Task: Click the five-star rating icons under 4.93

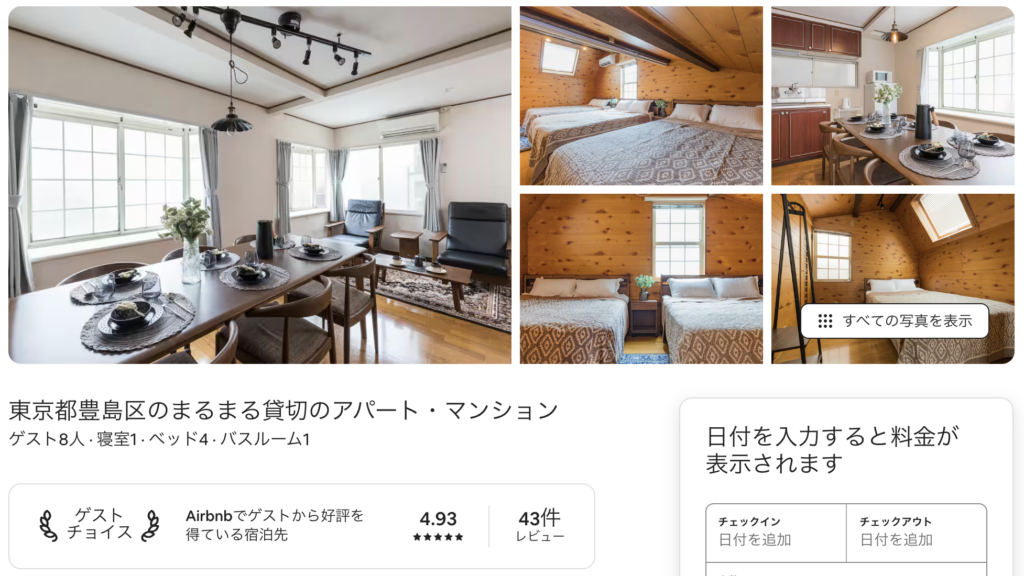Action: (438, 537)
